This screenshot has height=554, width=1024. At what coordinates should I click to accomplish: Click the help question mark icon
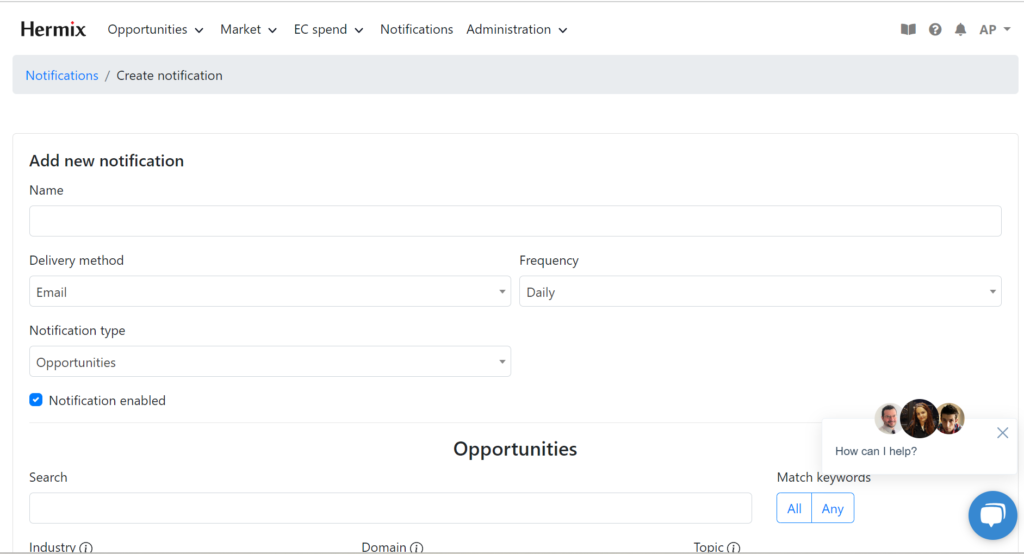[x=935, y=30]
